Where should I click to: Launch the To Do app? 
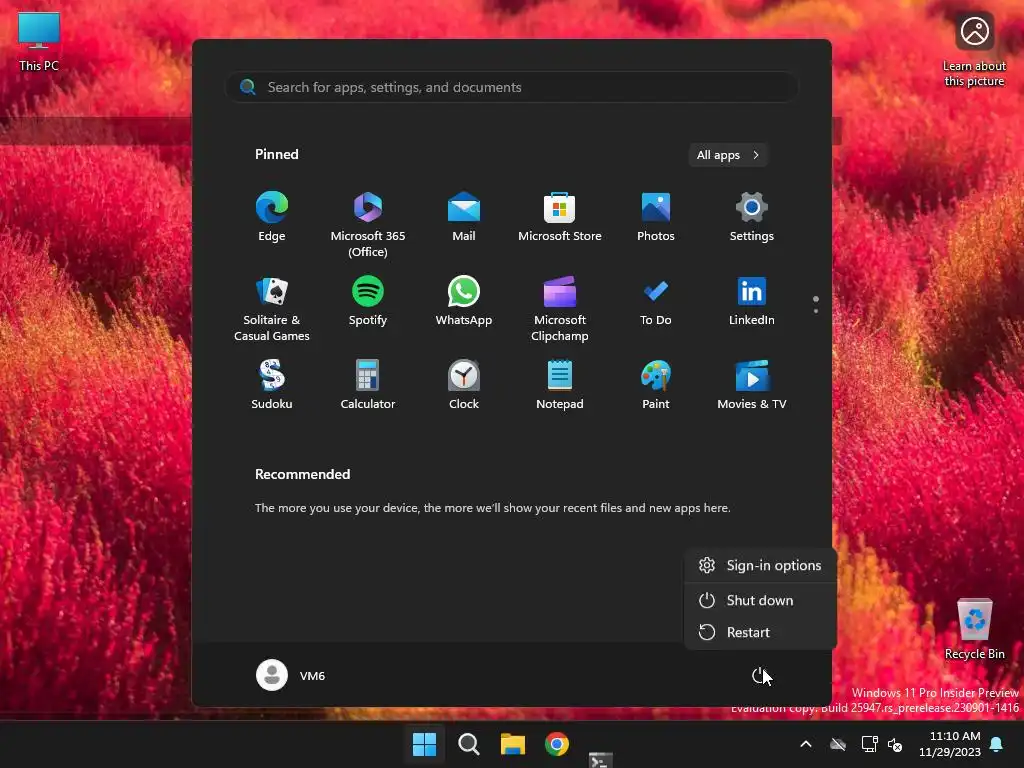(656, 300)
